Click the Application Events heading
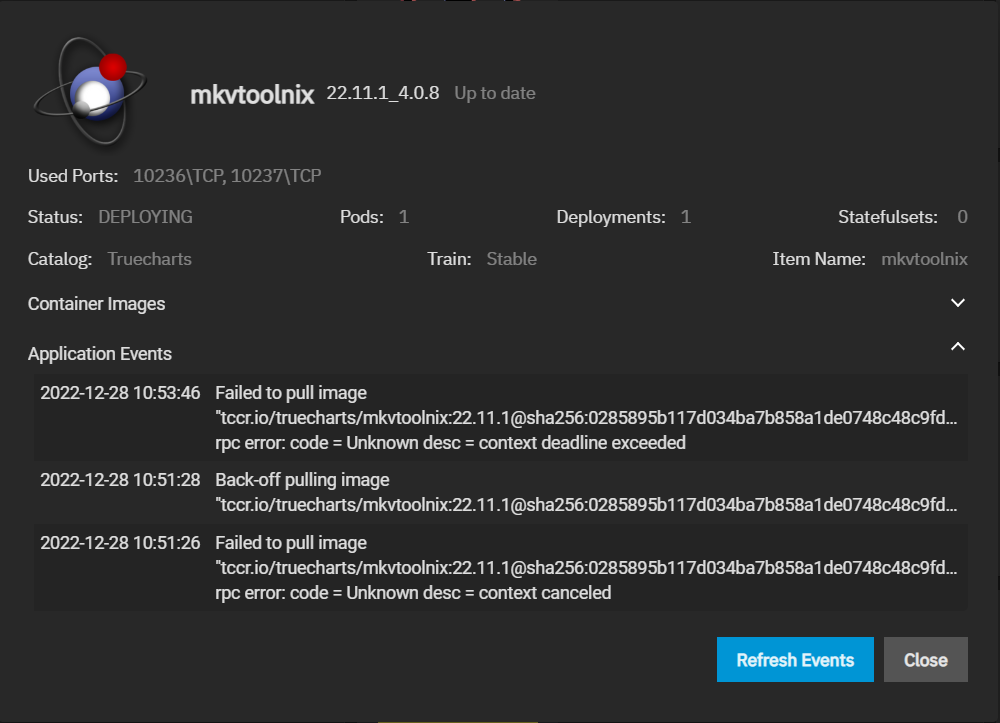Viewport: 1000px width, 723px height. coord(99,354)
